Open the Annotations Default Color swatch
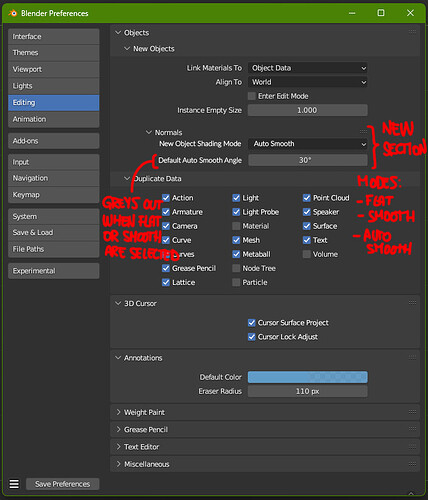Viewport: 428px width, 500px height. point(307,377)
